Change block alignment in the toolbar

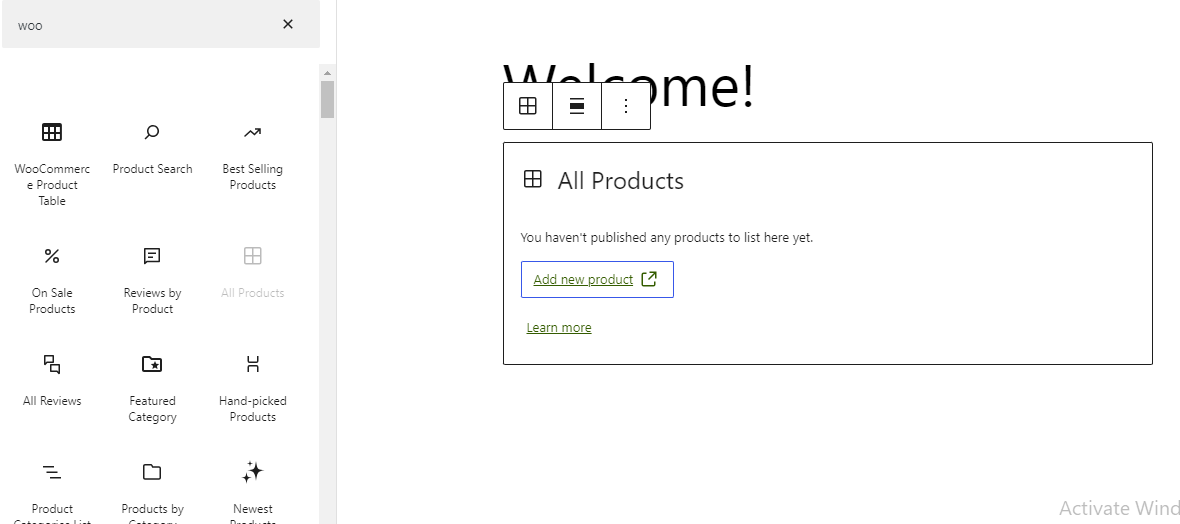click(x=577, y=106)
